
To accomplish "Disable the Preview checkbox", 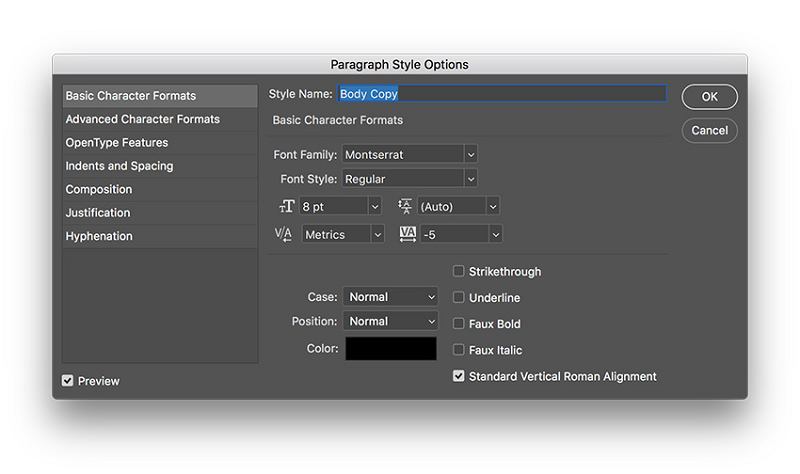I will tap(68, 381).
